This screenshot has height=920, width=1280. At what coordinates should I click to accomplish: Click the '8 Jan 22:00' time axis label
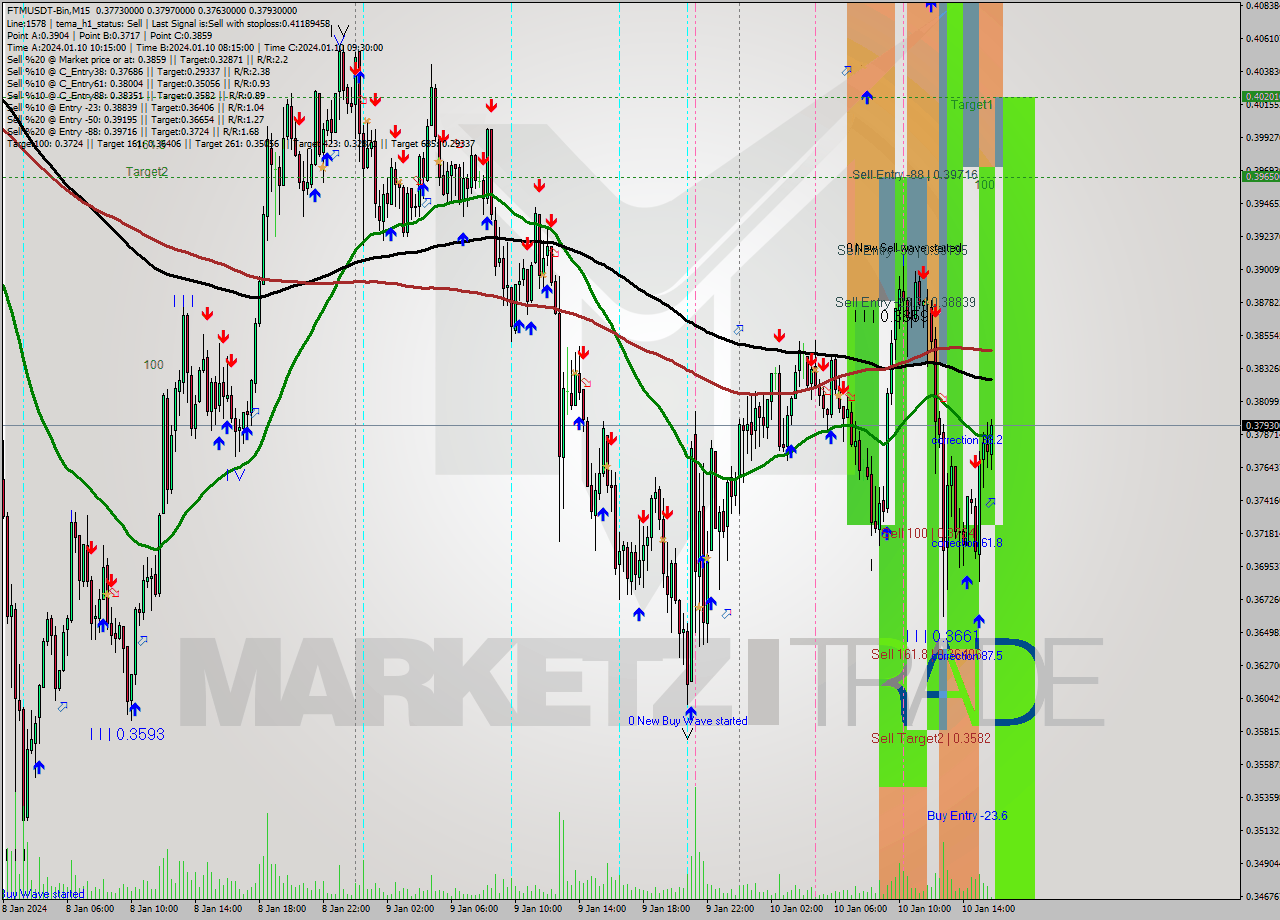click(345, 910)
